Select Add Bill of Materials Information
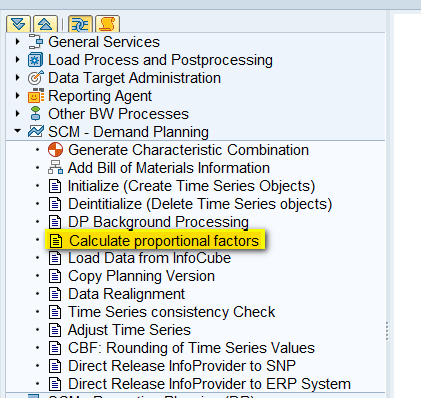This screenshot has height=398, width=421. 169,168
